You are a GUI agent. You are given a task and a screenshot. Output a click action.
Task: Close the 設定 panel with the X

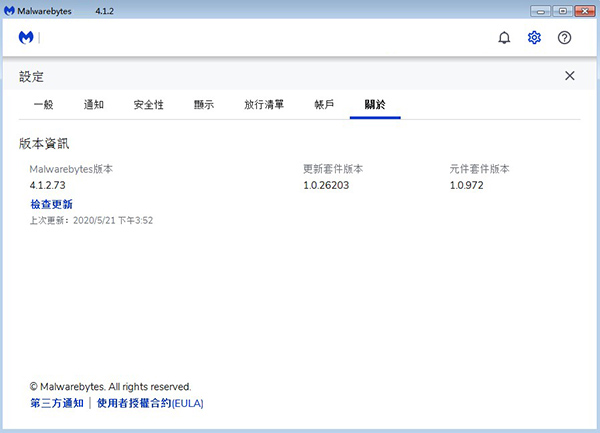coord(570,76)
